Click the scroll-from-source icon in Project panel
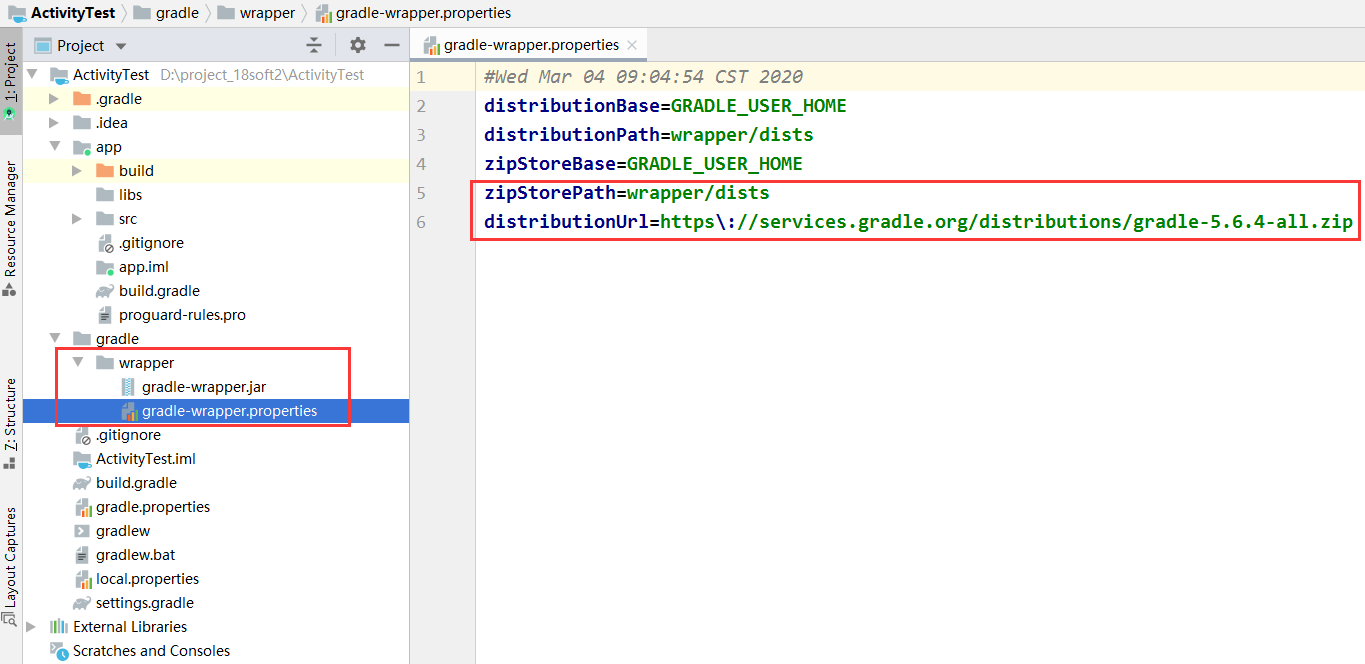Screen dimensions: 1365x664 click(x=314, y=45)
